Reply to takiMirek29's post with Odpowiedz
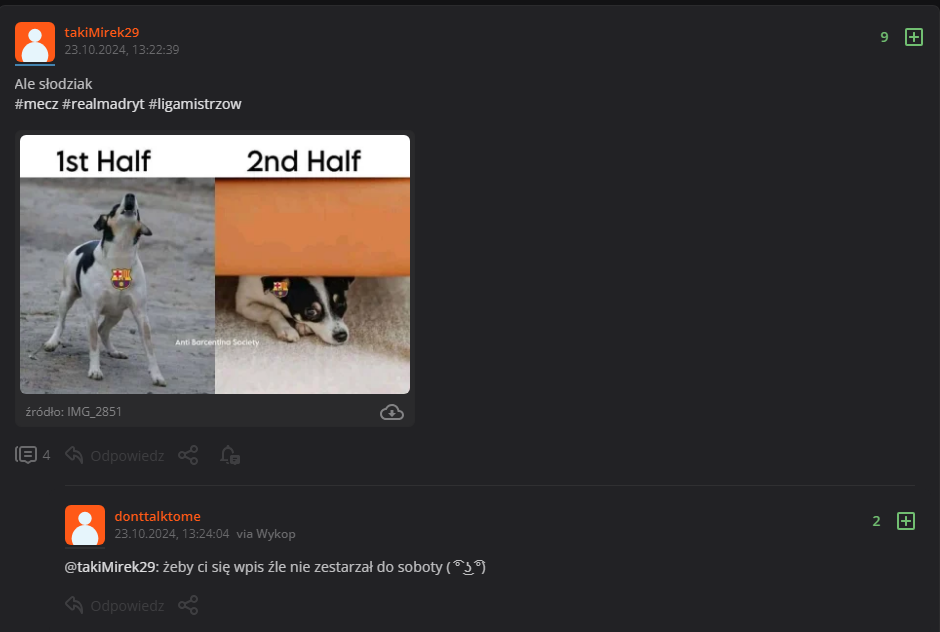Screen dimensions: 940x632 (x=115, y=456)
